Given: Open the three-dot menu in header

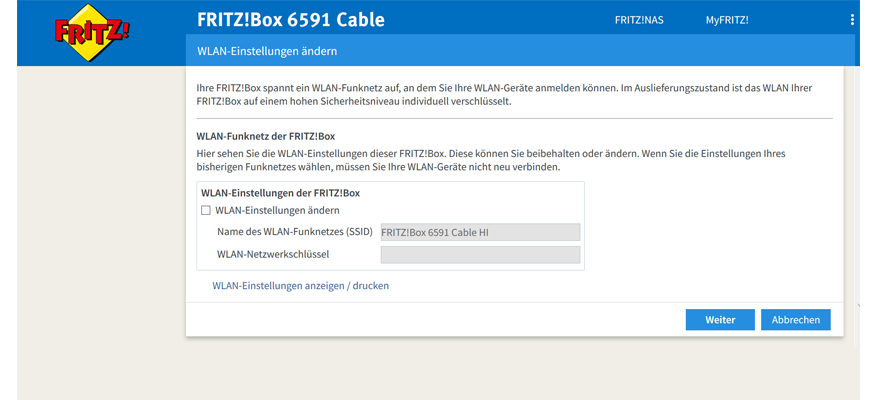Looking at the screenshot, I should 852,20.
